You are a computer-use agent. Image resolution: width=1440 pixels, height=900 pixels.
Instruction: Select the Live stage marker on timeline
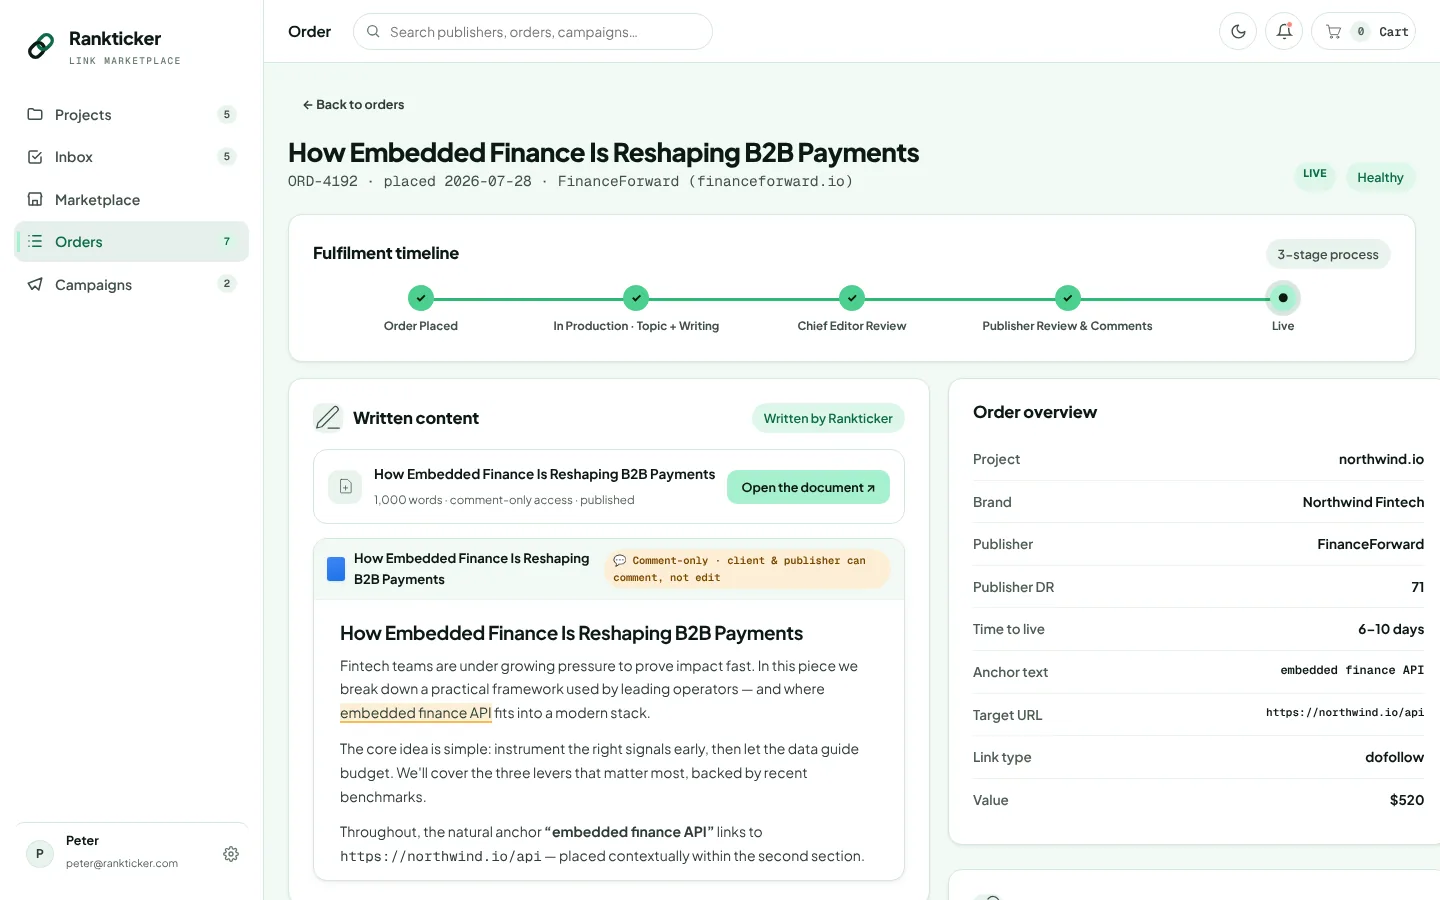point(1283,298)
